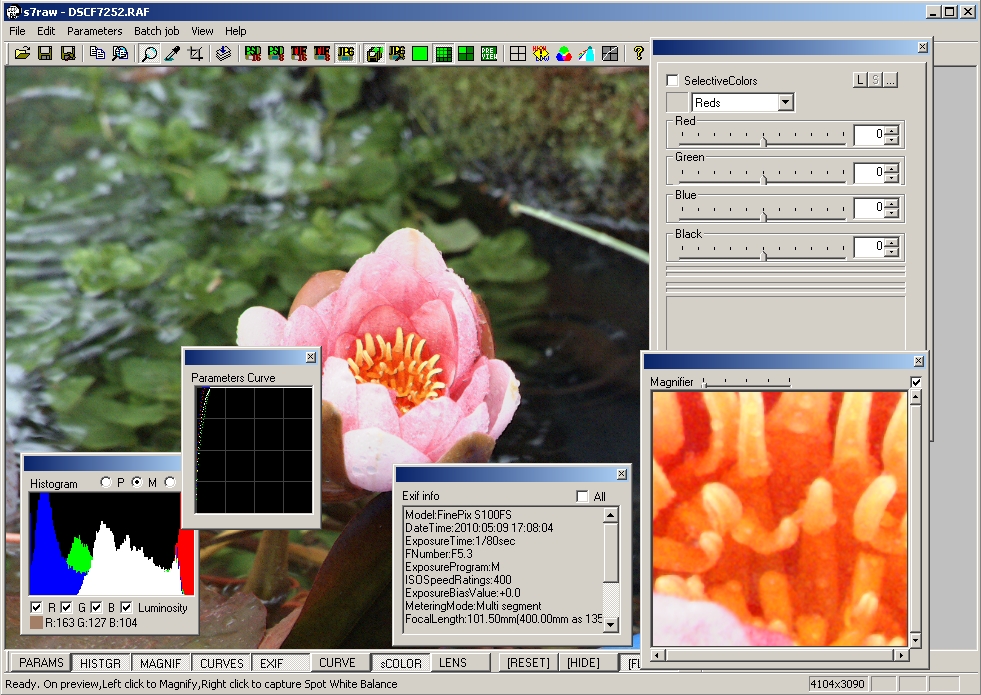
Task: Choose PSD 16-bit output format icon
Action: pos(253,54)
